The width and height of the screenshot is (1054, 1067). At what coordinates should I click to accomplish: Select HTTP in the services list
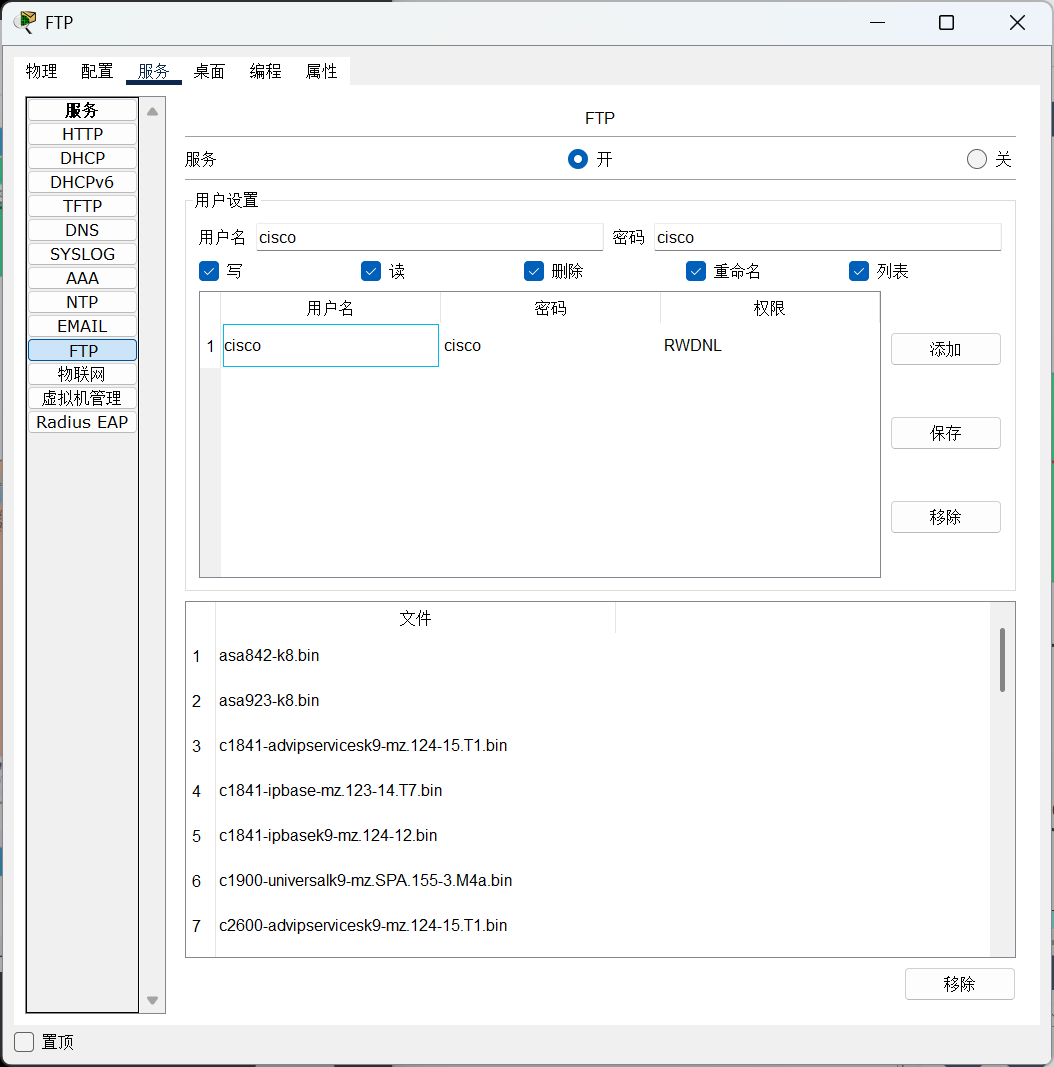point(82,134)
